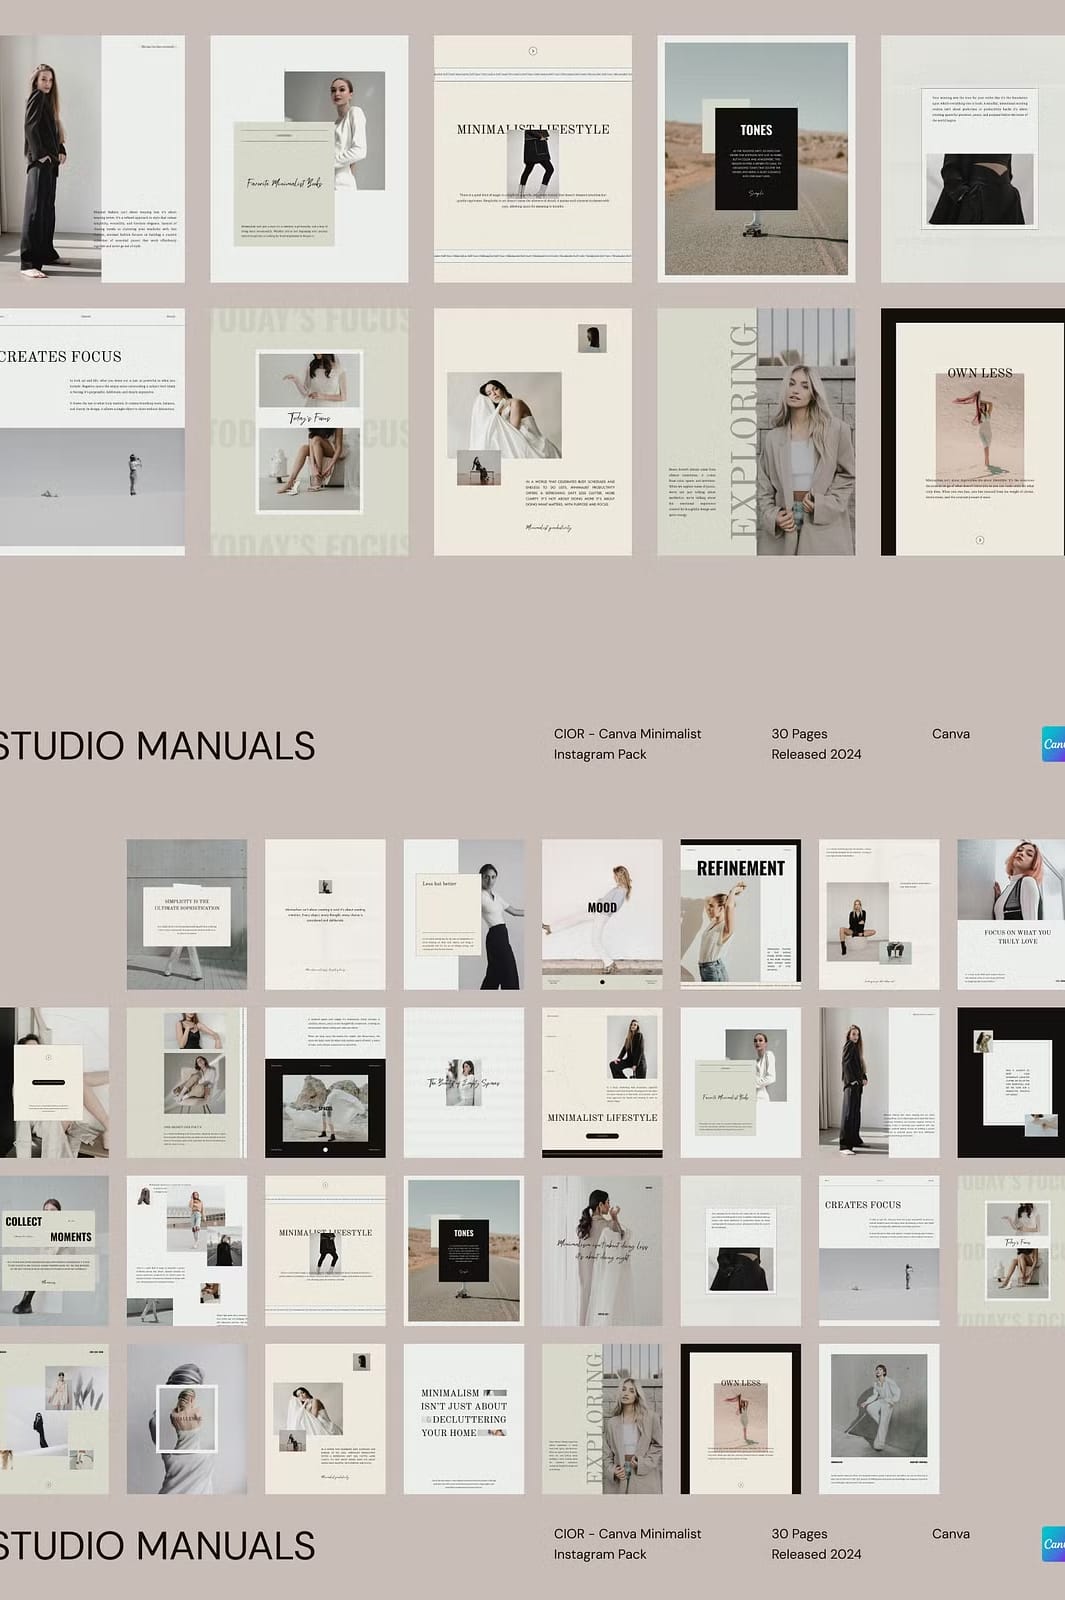
Task: Click the large CREATES FOCUS template preview
Action: pos(92,431)
